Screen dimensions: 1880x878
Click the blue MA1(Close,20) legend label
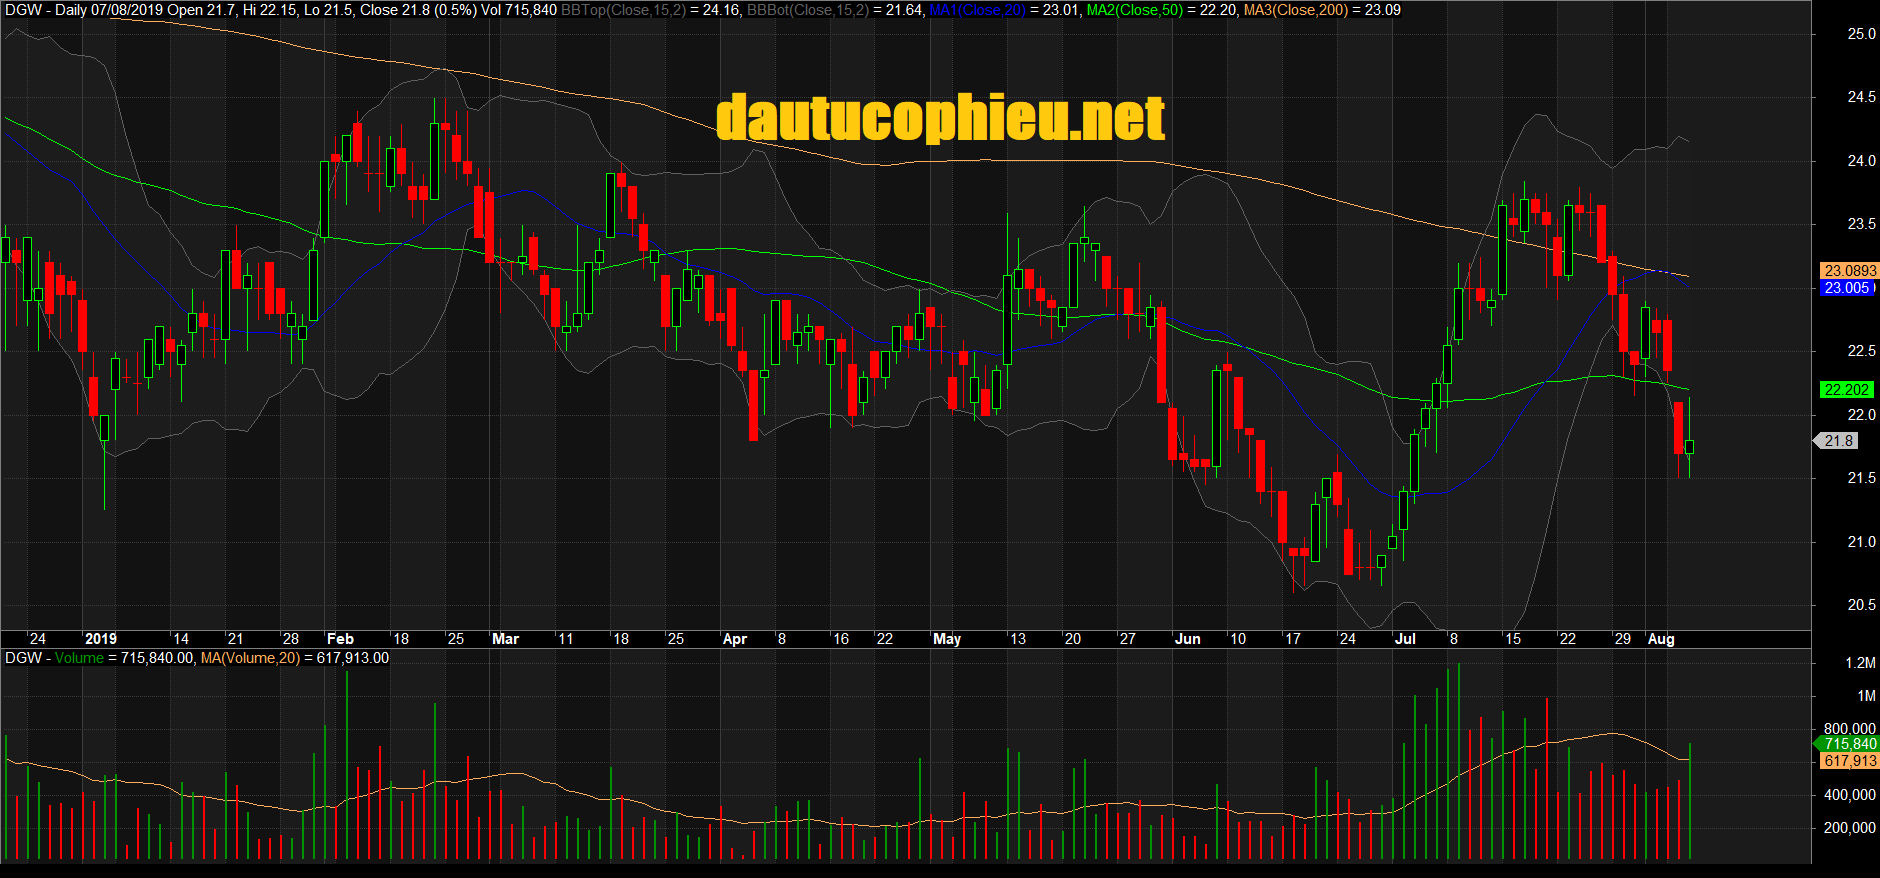pyautogui.click(x=977, y=10)
